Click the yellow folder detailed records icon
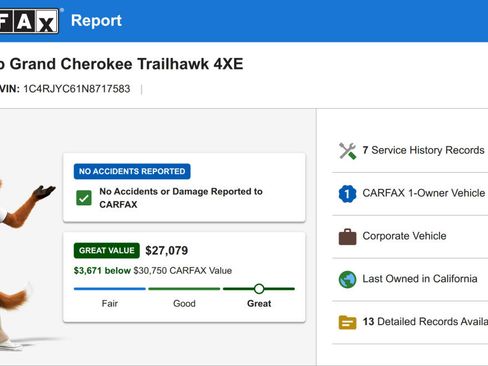The width and height of the screenshot is (488, 366). tap(347, 322)
